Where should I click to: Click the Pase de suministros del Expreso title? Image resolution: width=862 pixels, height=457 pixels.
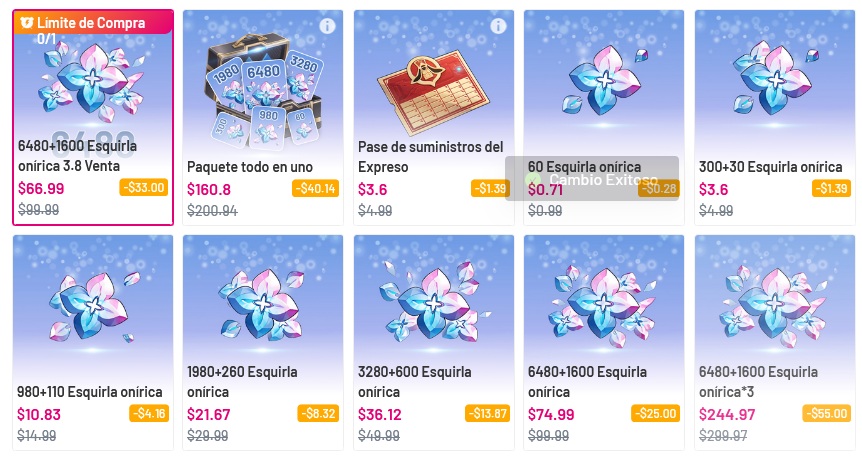tap(430, 157)
